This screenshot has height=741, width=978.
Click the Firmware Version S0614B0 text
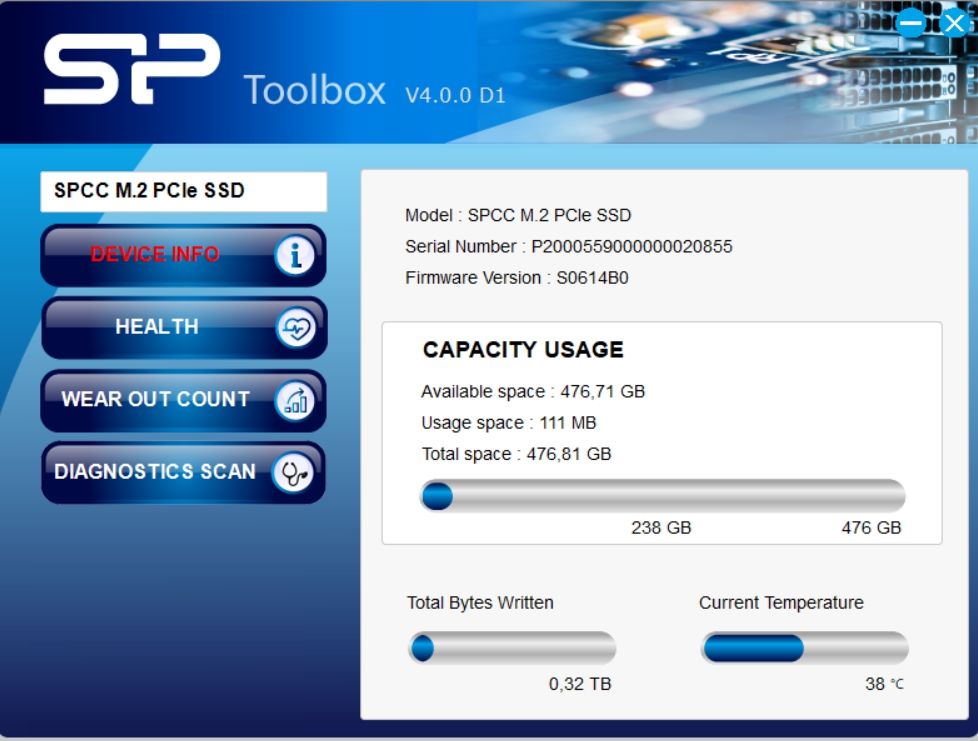tap(516, 278)
